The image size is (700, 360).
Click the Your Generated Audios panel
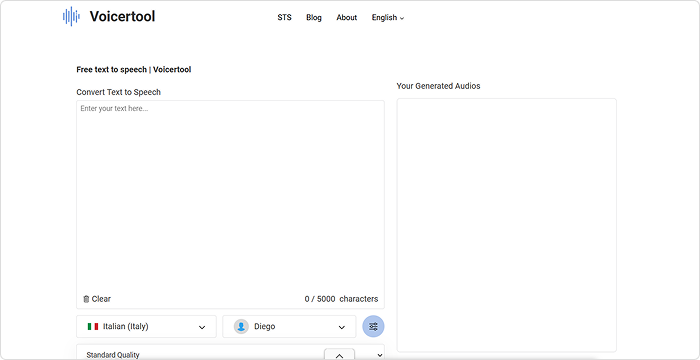click(x=507, y=225)
